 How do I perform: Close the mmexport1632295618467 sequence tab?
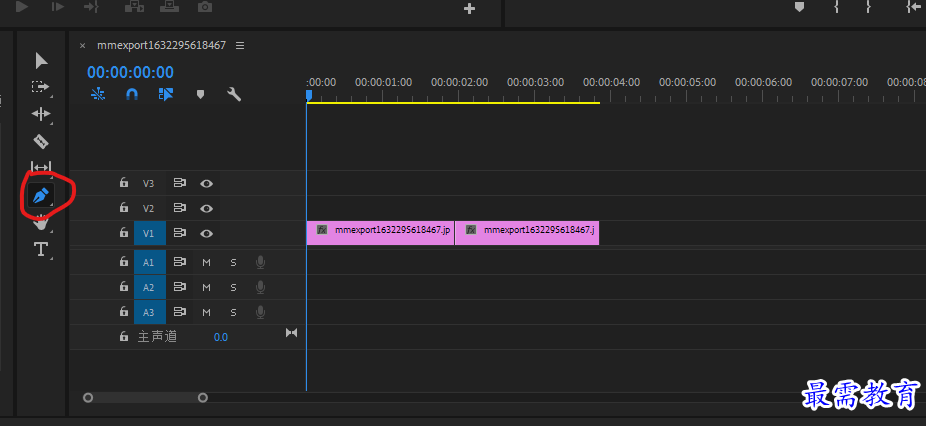point(83,45)
